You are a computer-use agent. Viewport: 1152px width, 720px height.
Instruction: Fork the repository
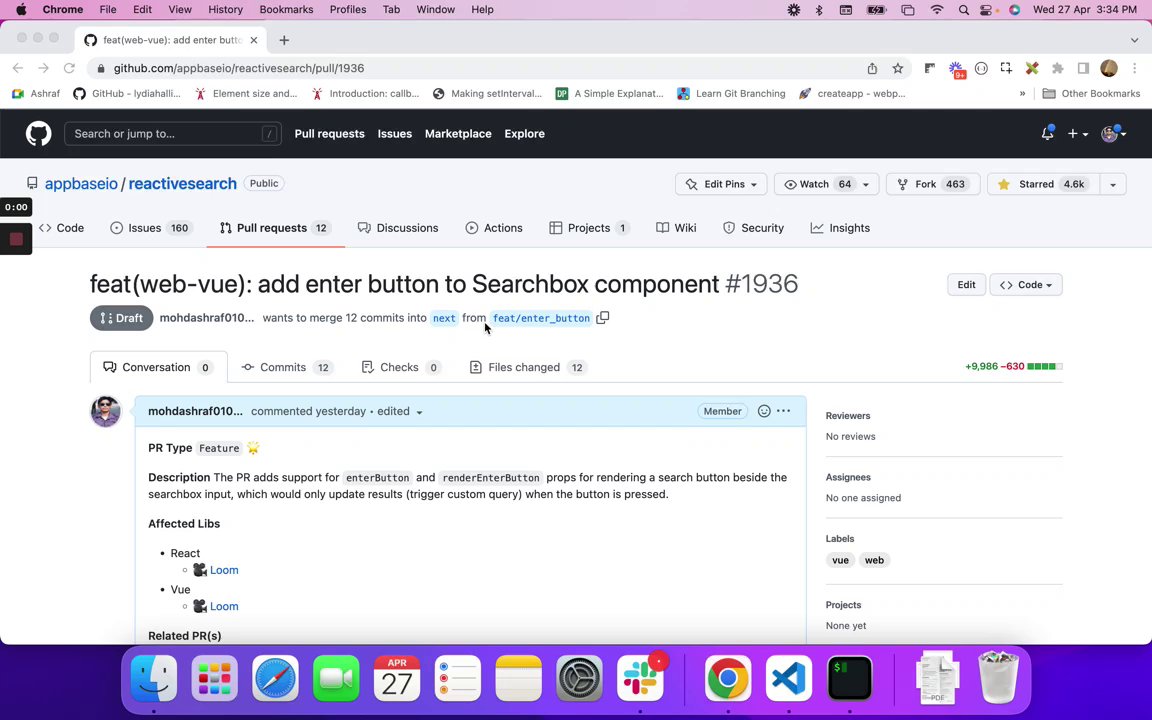click(x=933, y=184)
